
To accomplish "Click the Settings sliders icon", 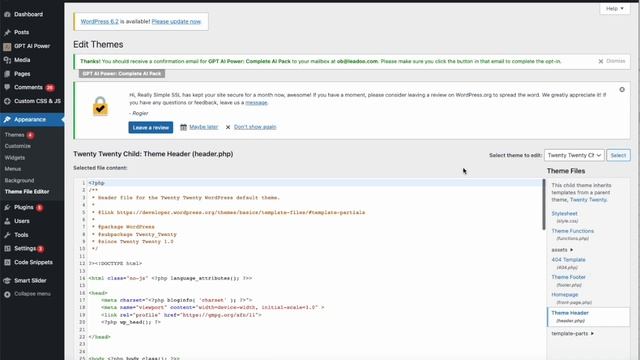I will [7, 249].
